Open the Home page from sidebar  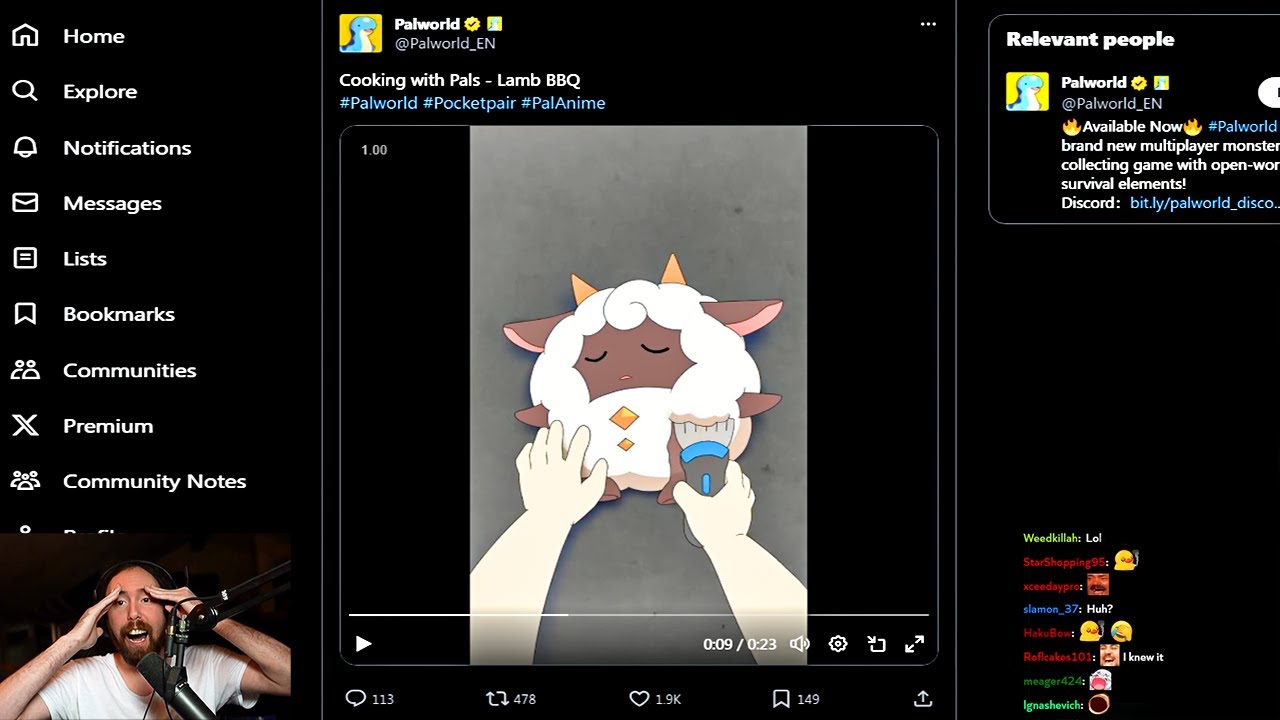point(68,36)
